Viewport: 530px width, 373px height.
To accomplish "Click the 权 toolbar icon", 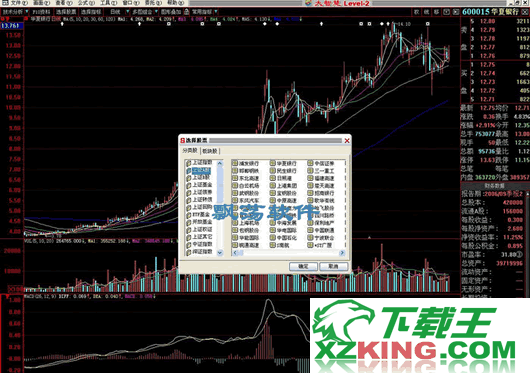I will [416, 12].
